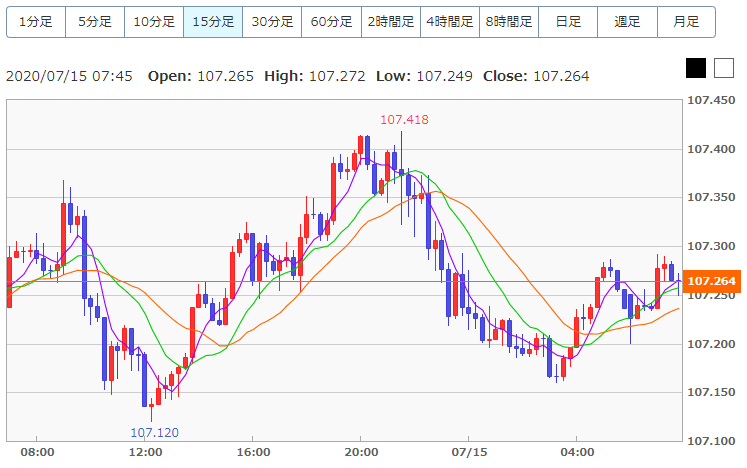Viewport: 747px width, 468px height.
Task: Click the 2020/07/15 07:45 date readout
Action: tap(69, 76)
